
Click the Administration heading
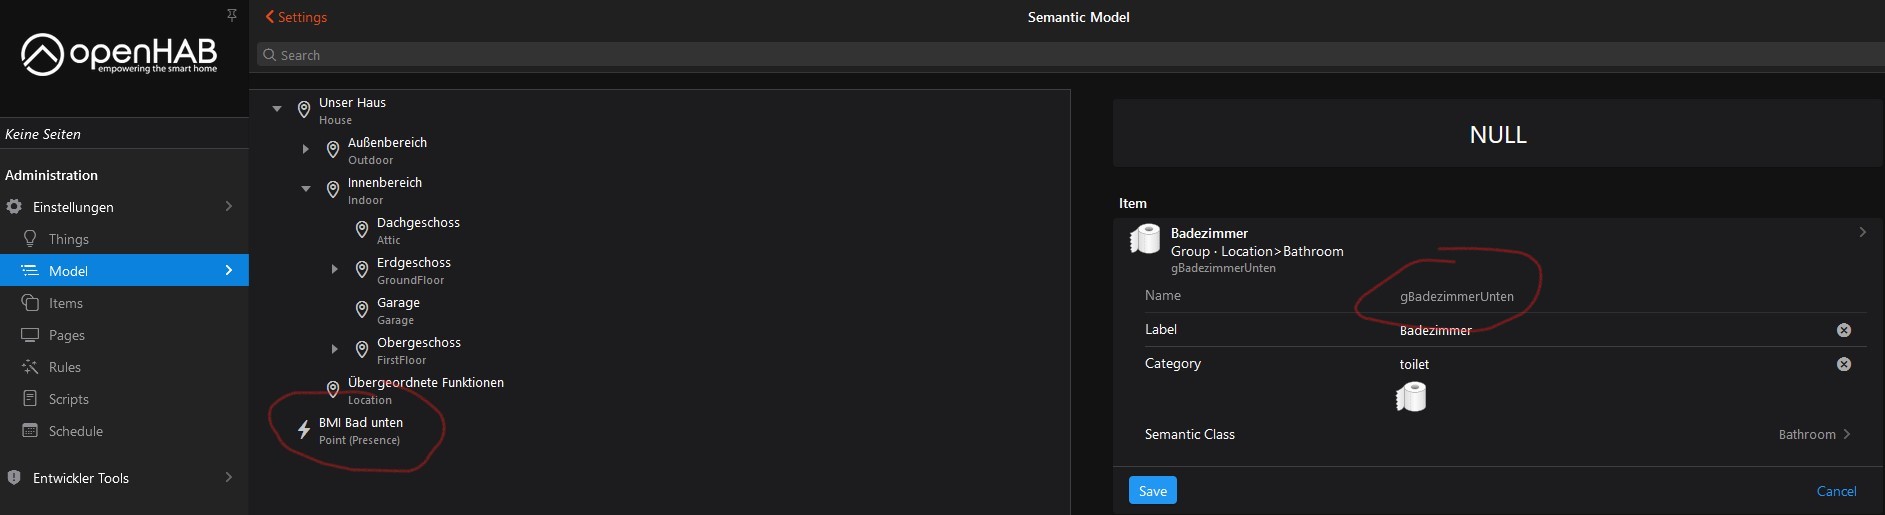tap(52, 175)
